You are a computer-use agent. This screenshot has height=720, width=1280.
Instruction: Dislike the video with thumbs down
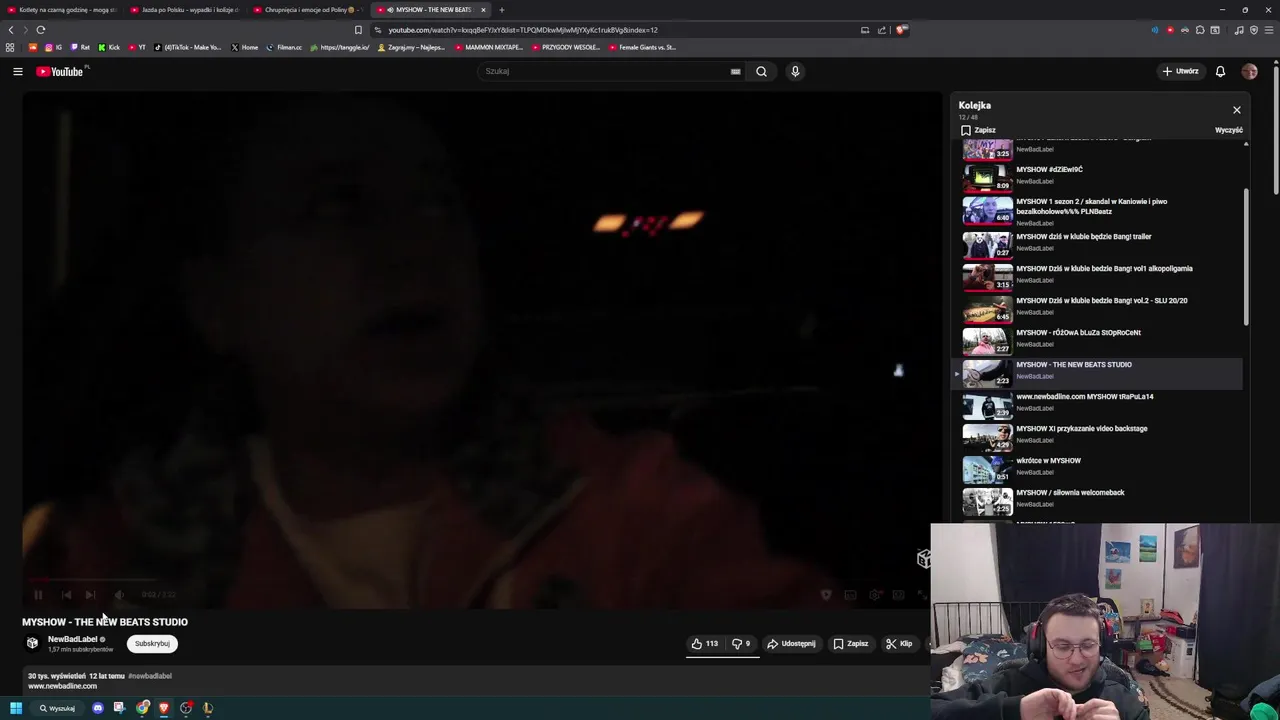(741, 644)
